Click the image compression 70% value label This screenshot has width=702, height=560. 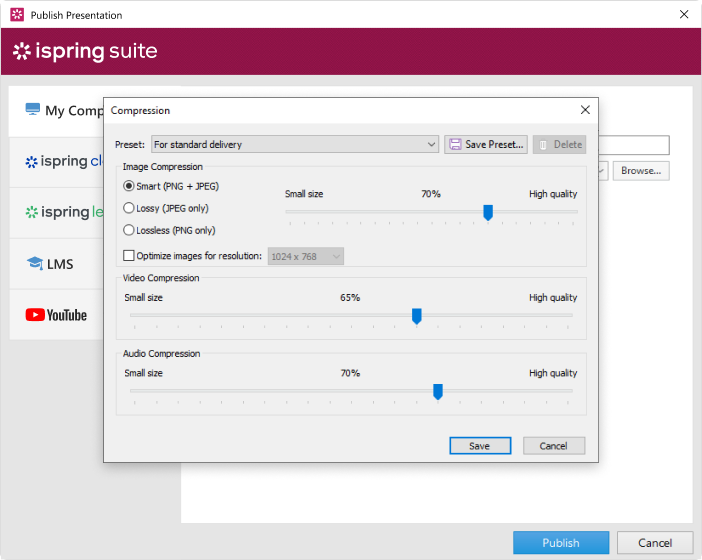(431, 194)
